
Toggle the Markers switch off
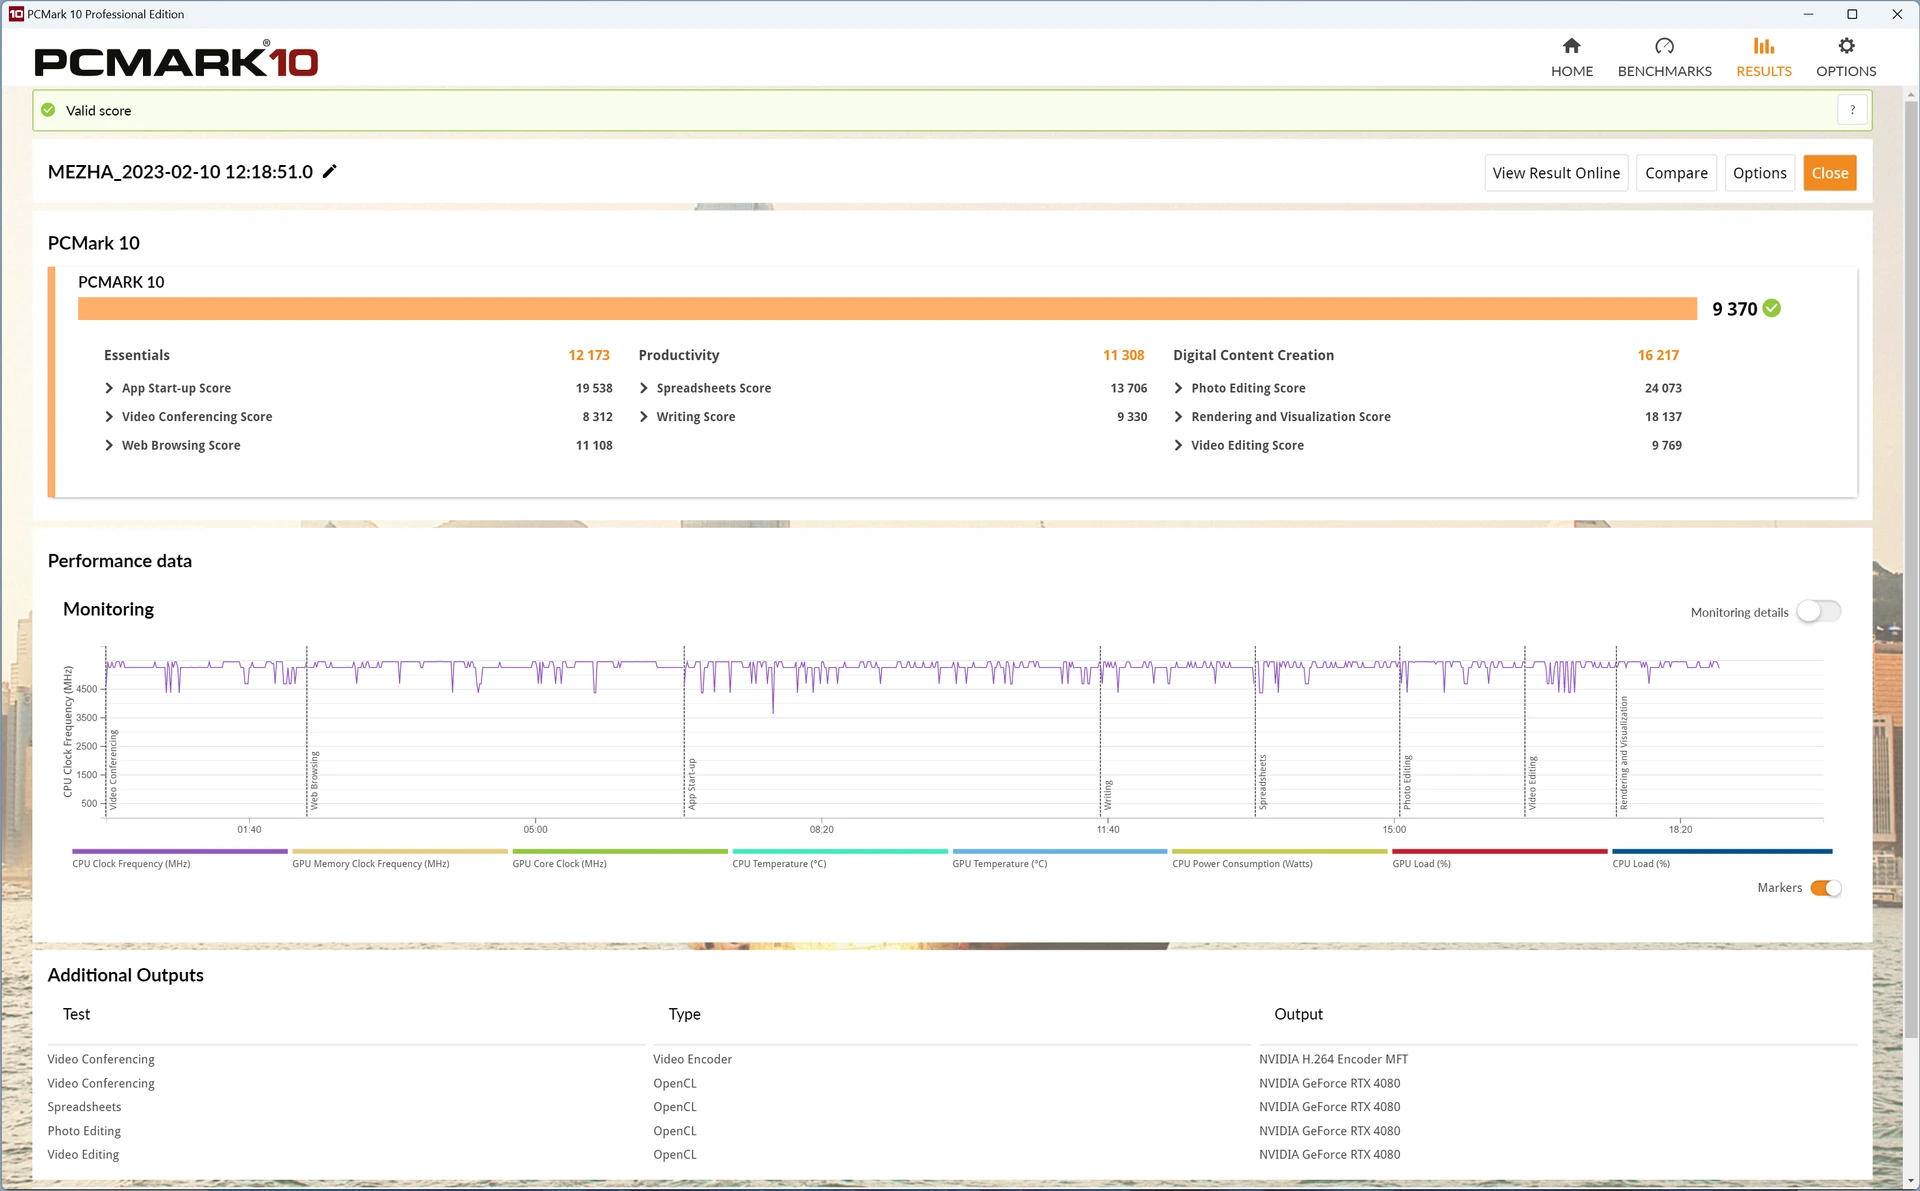tap(1825, 888)
